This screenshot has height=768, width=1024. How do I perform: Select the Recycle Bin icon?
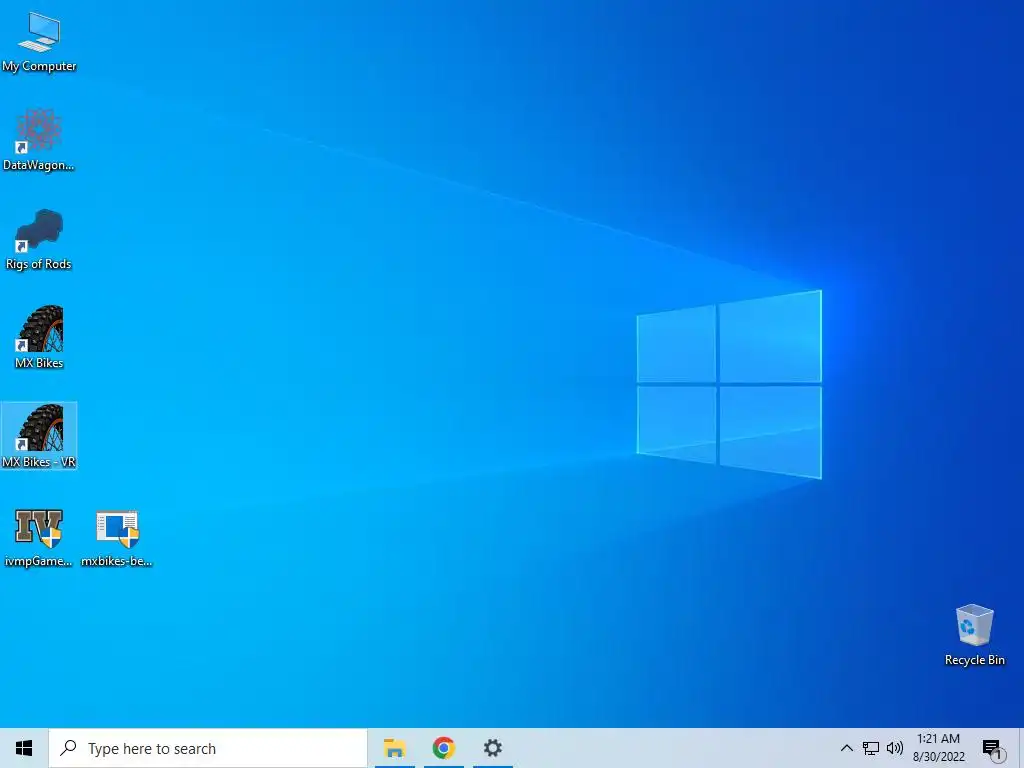point(974,635)
